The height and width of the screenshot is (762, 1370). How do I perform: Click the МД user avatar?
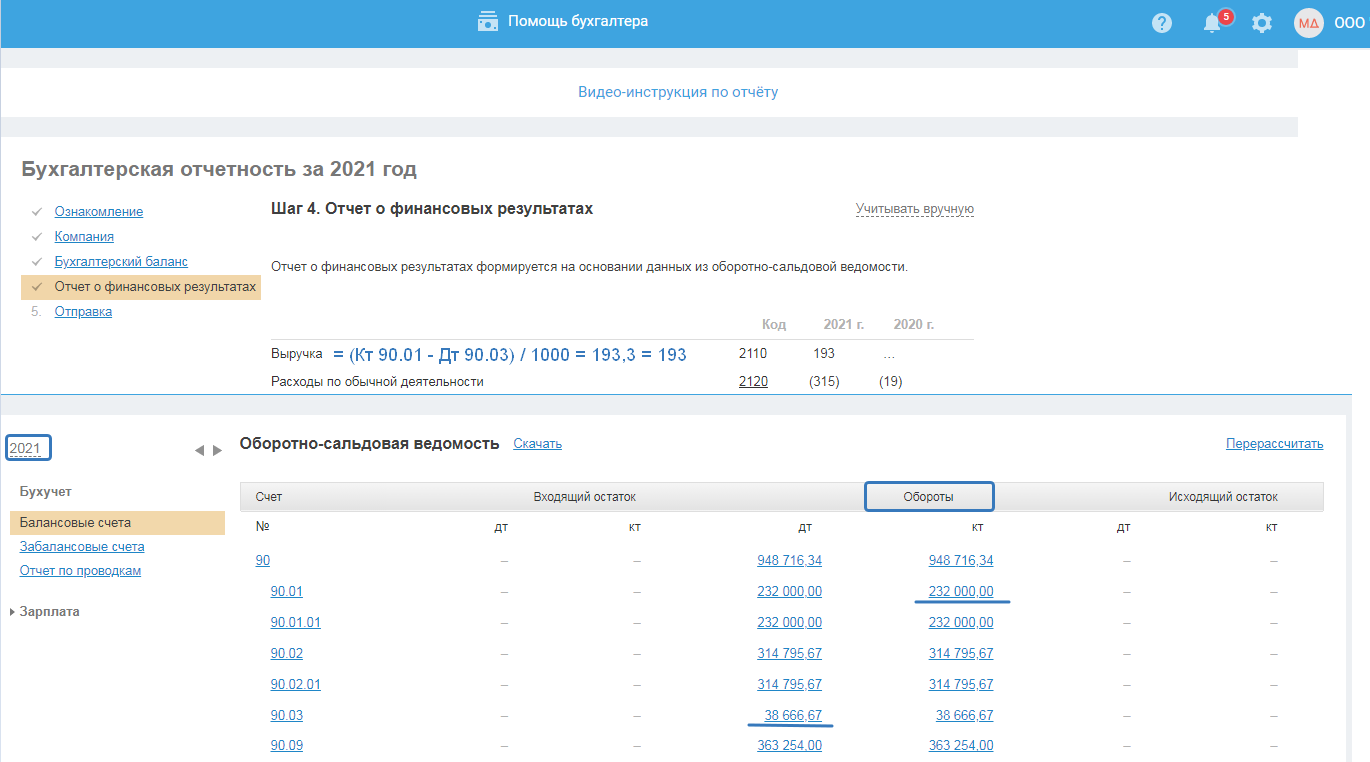coord(1309,23)
